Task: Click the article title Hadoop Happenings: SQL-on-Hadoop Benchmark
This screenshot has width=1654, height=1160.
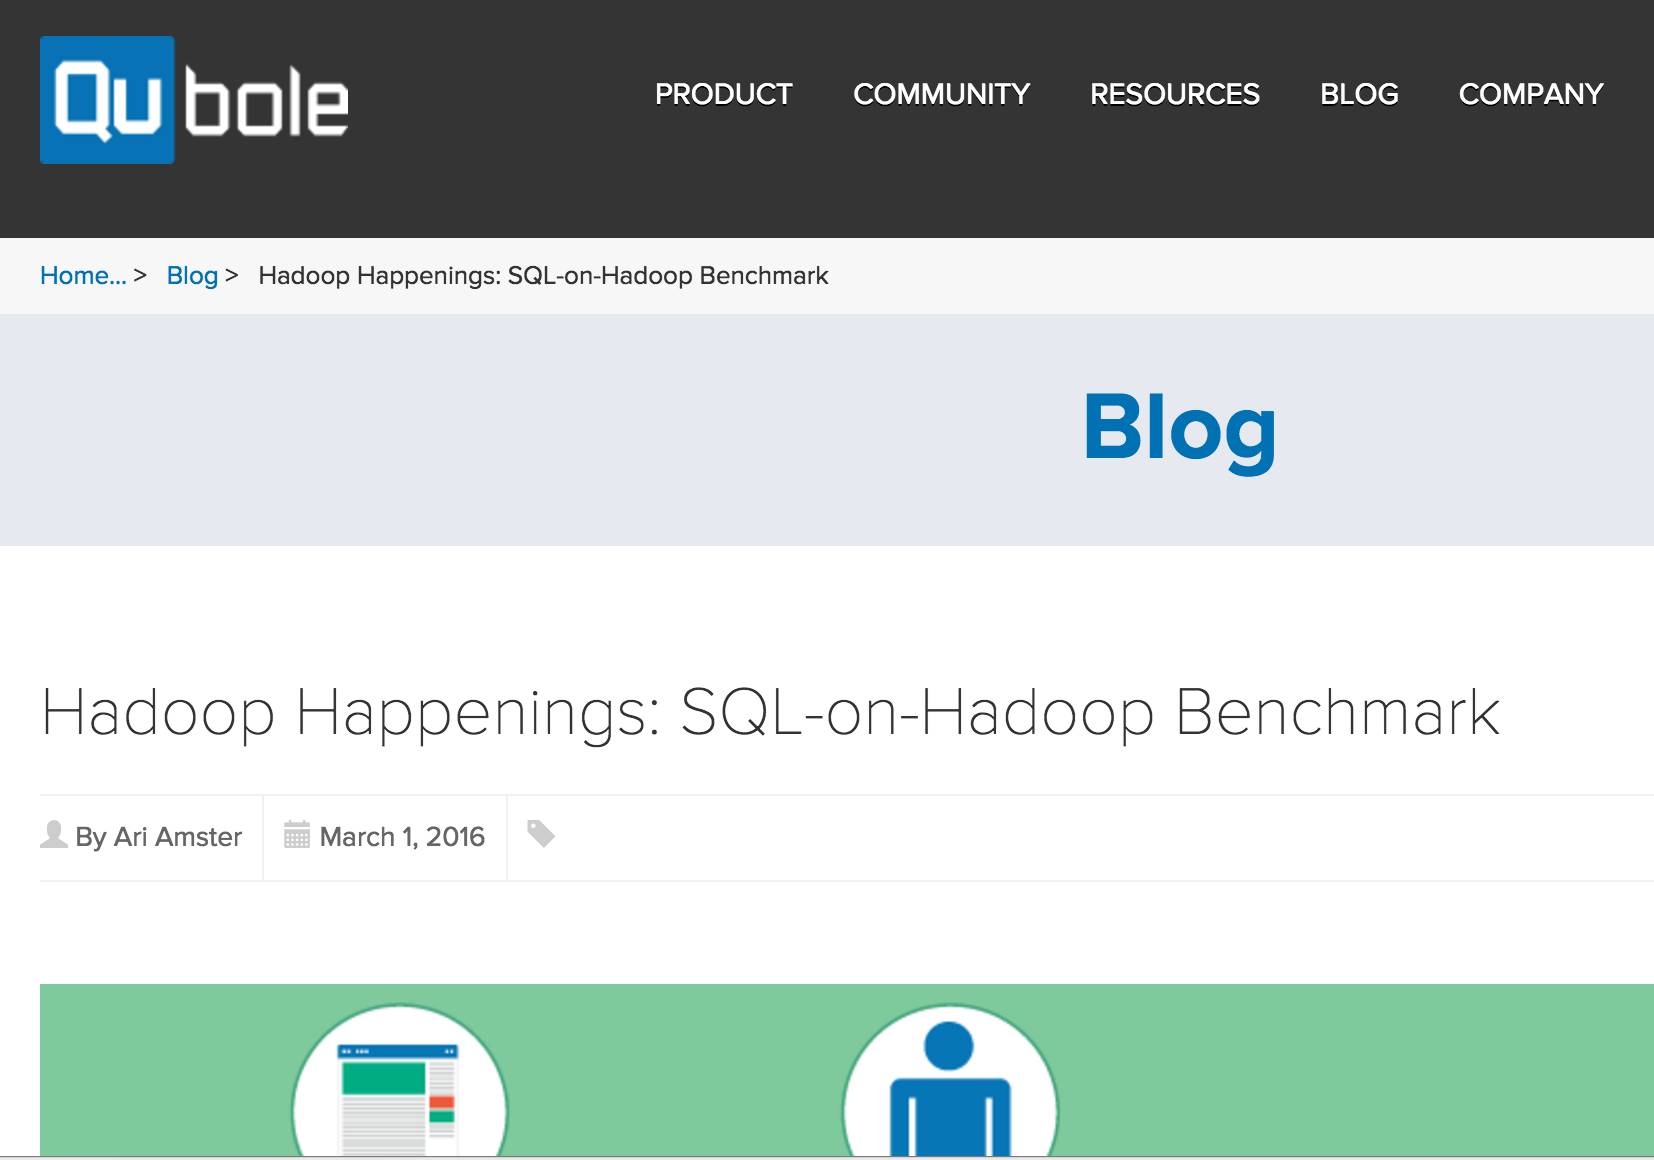Action: (770, 714)
